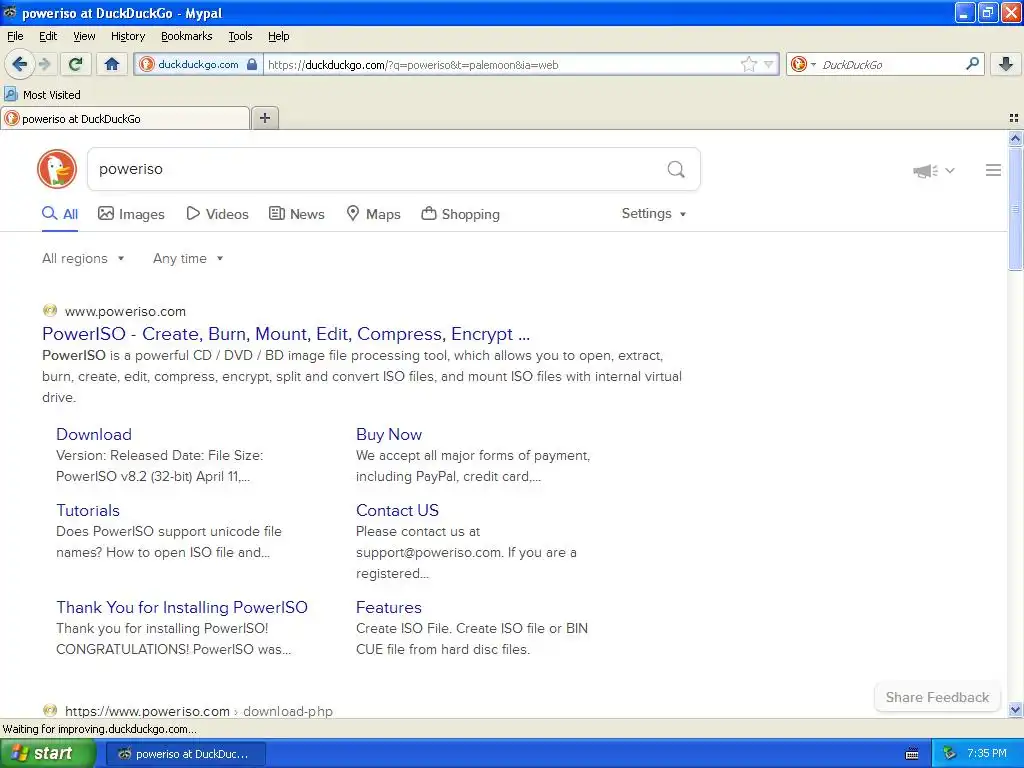The image size is (1024, 768).
Task: Open the File menu
Action: pos(15,36)
